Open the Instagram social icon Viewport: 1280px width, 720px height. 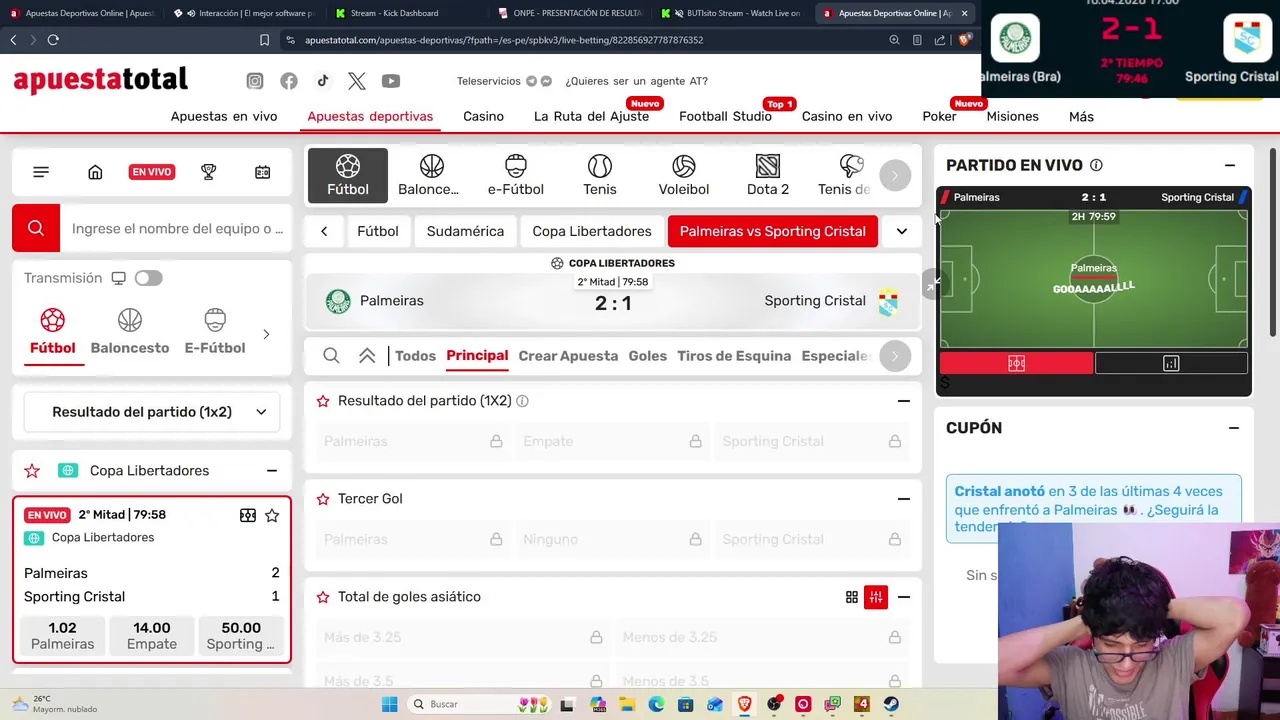(255, 81)
